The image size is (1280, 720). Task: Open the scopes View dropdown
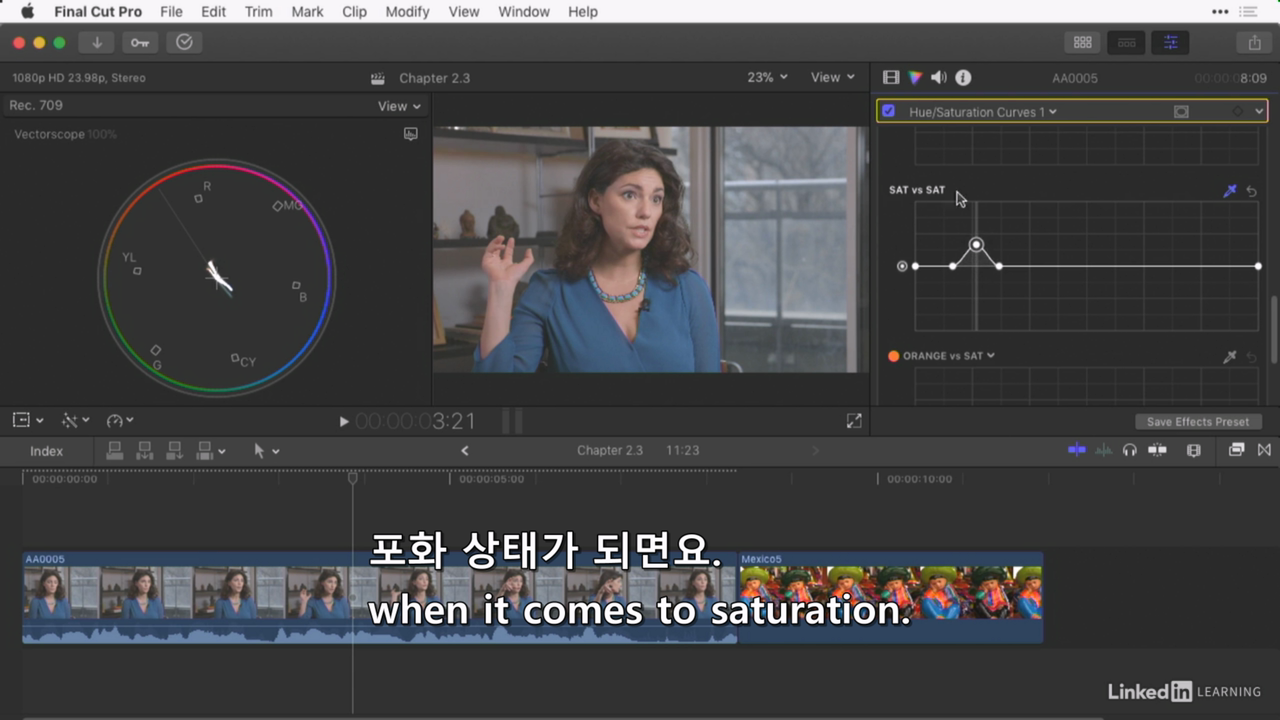(399, 106)
